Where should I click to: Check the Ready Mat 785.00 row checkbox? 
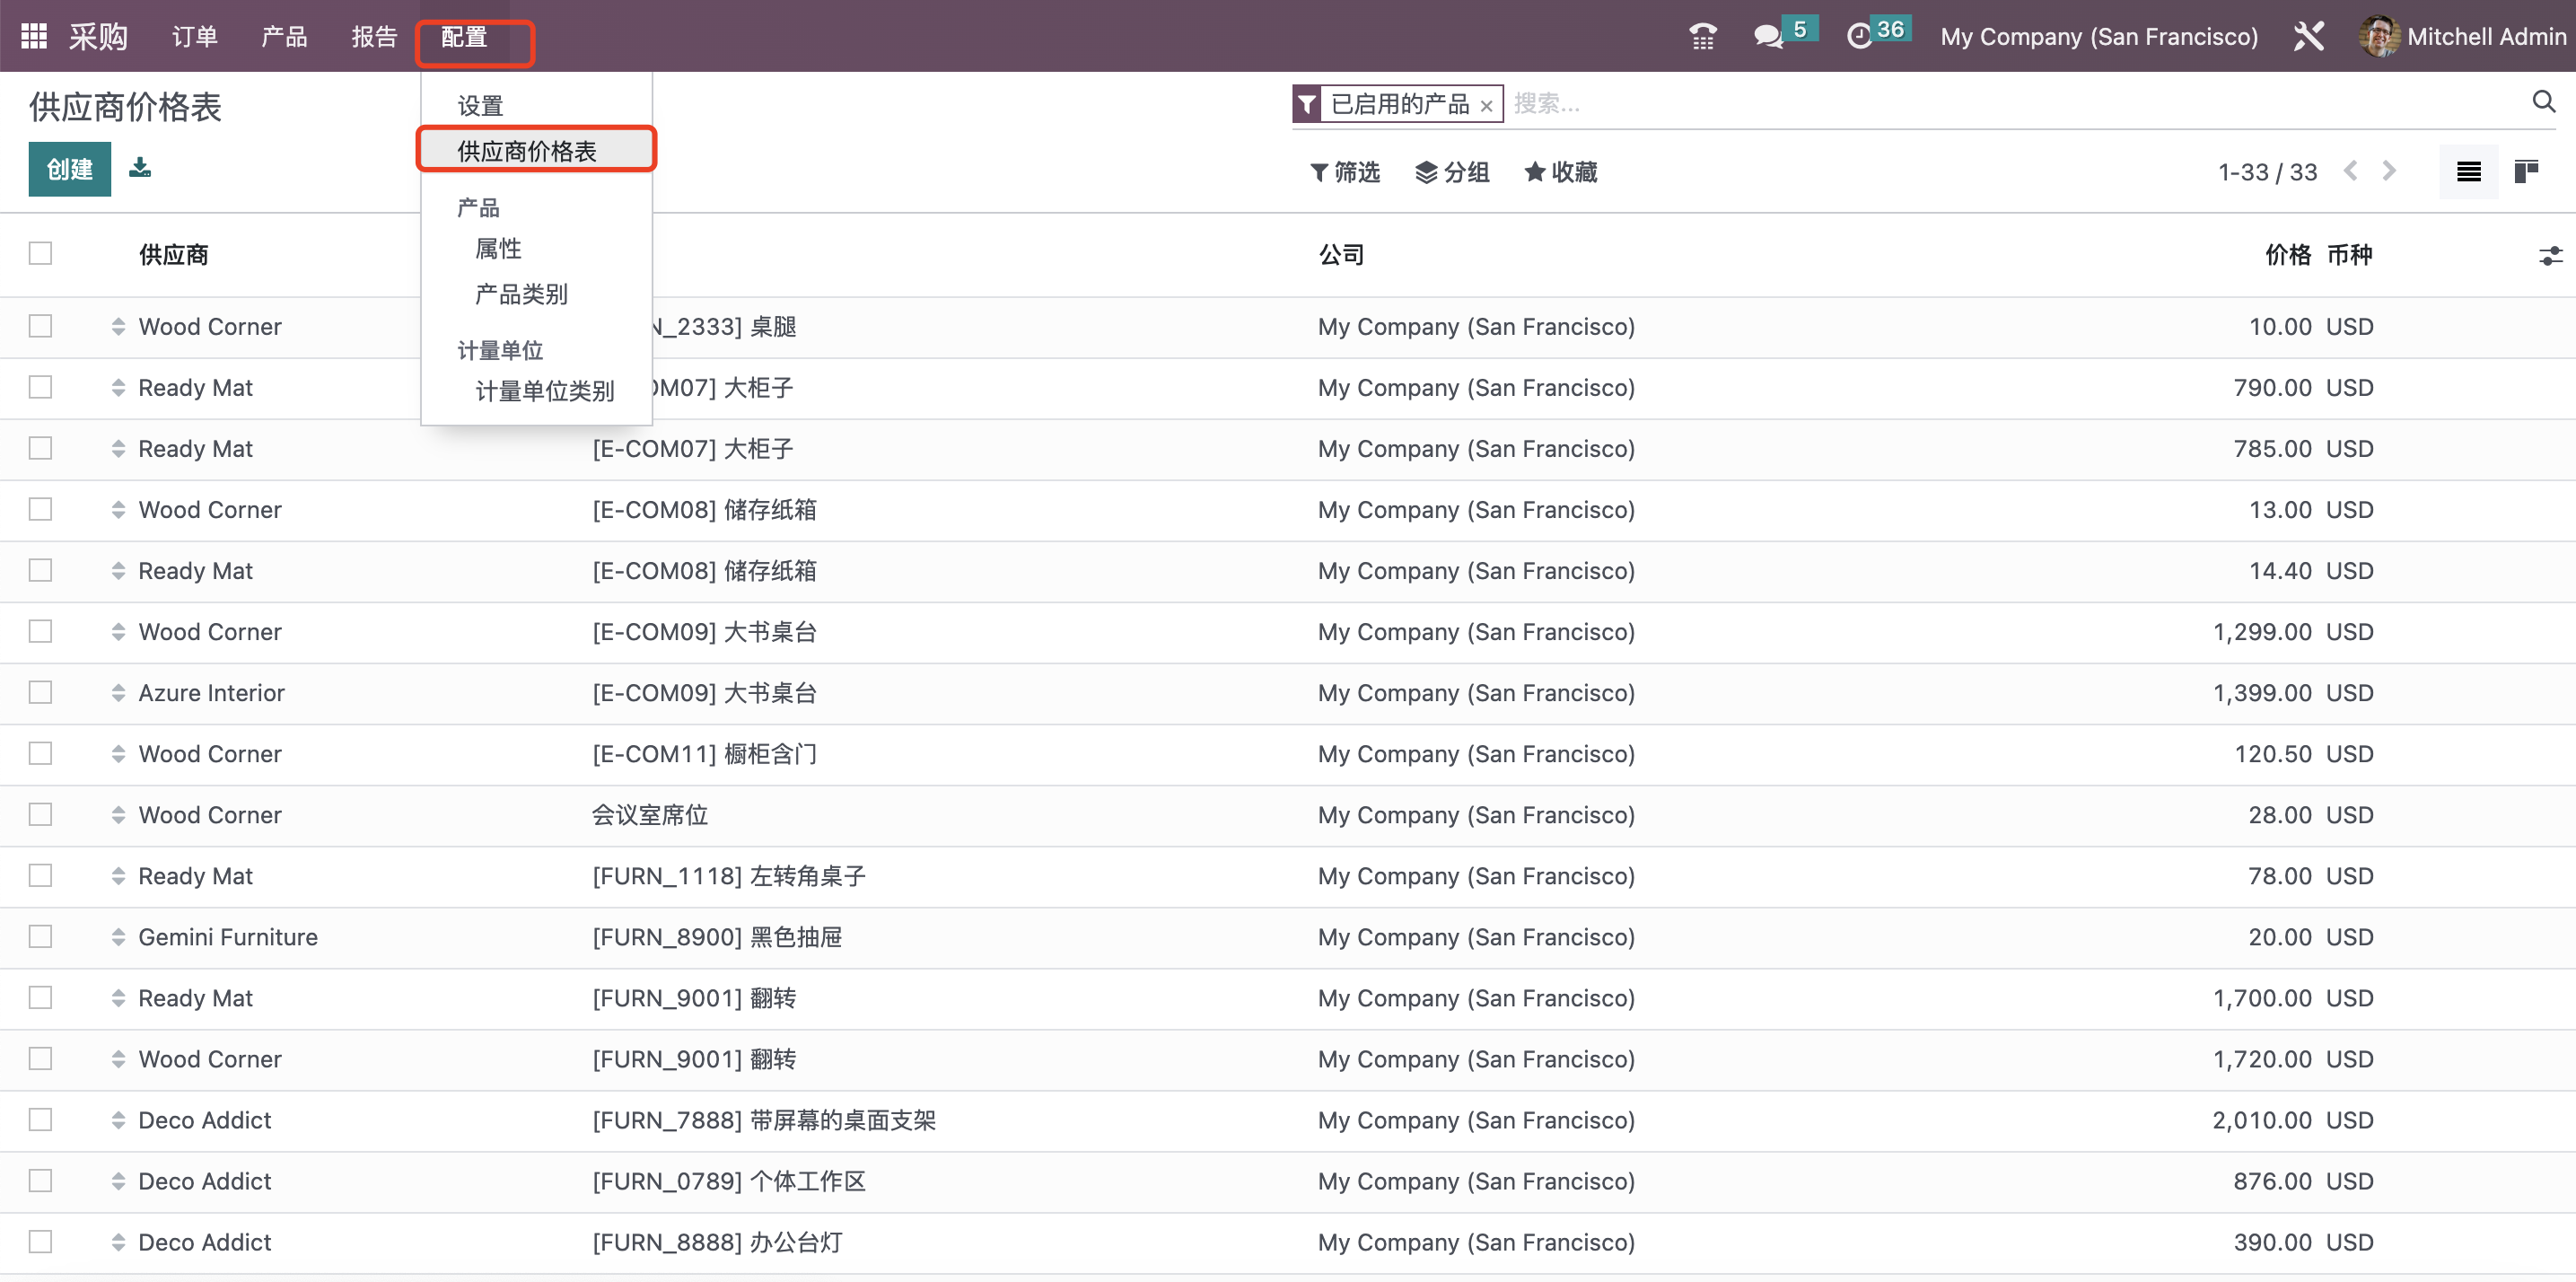[x=40, y=448]
